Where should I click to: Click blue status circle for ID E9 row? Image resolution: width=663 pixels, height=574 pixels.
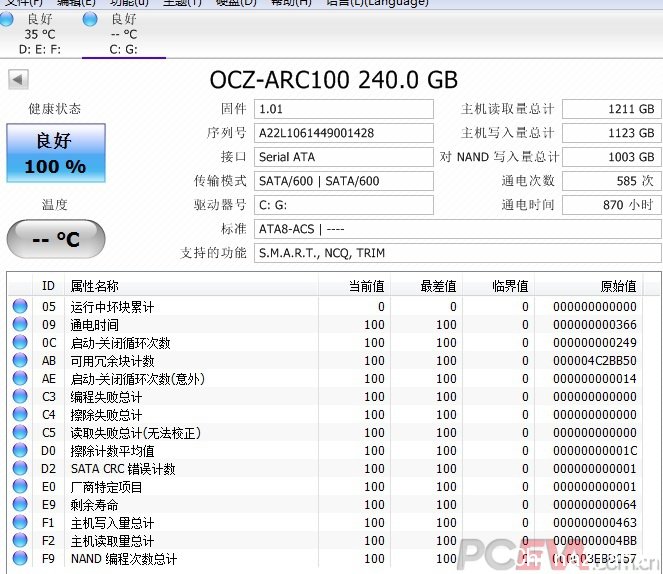[20, 504]
